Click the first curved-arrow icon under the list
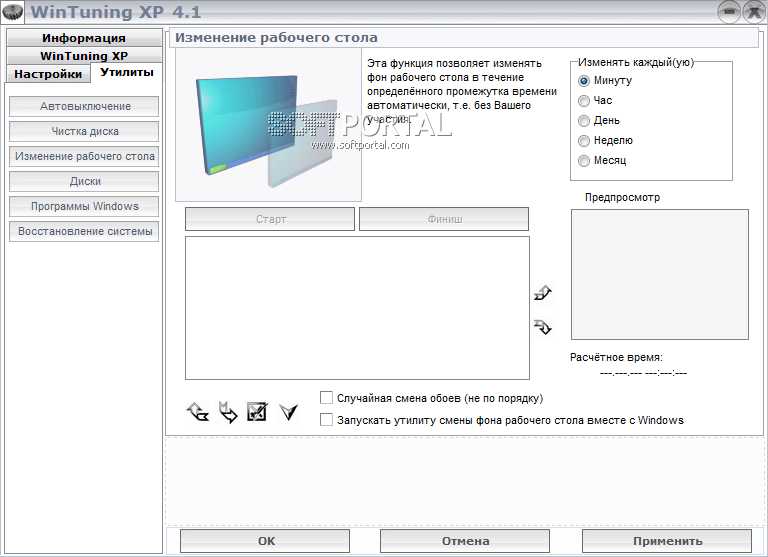The image size is (768, 557). [x=198, y=412]
